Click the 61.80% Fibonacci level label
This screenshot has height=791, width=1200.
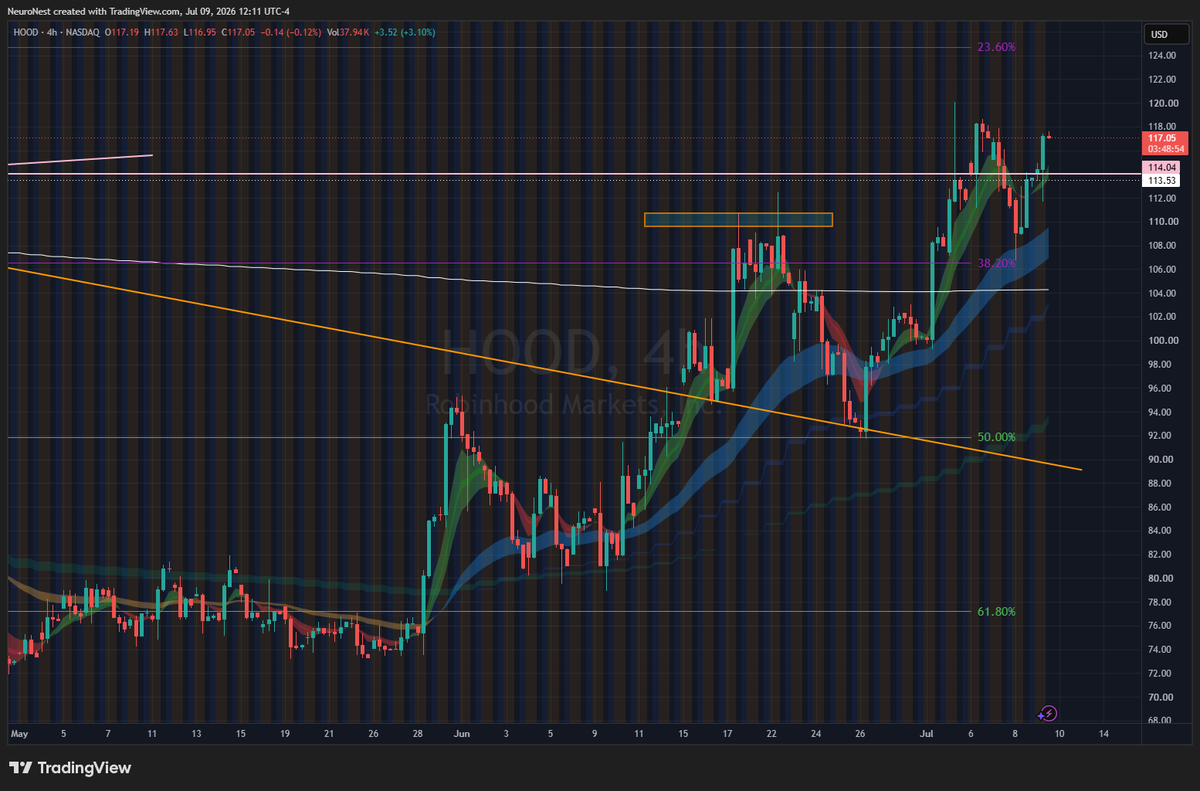(x=997, y=611)
